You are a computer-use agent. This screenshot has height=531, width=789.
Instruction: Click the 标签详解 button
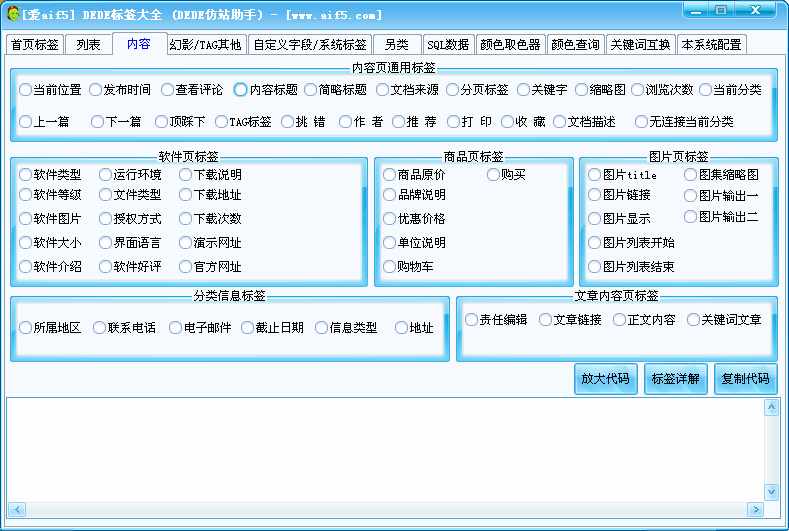675,378
